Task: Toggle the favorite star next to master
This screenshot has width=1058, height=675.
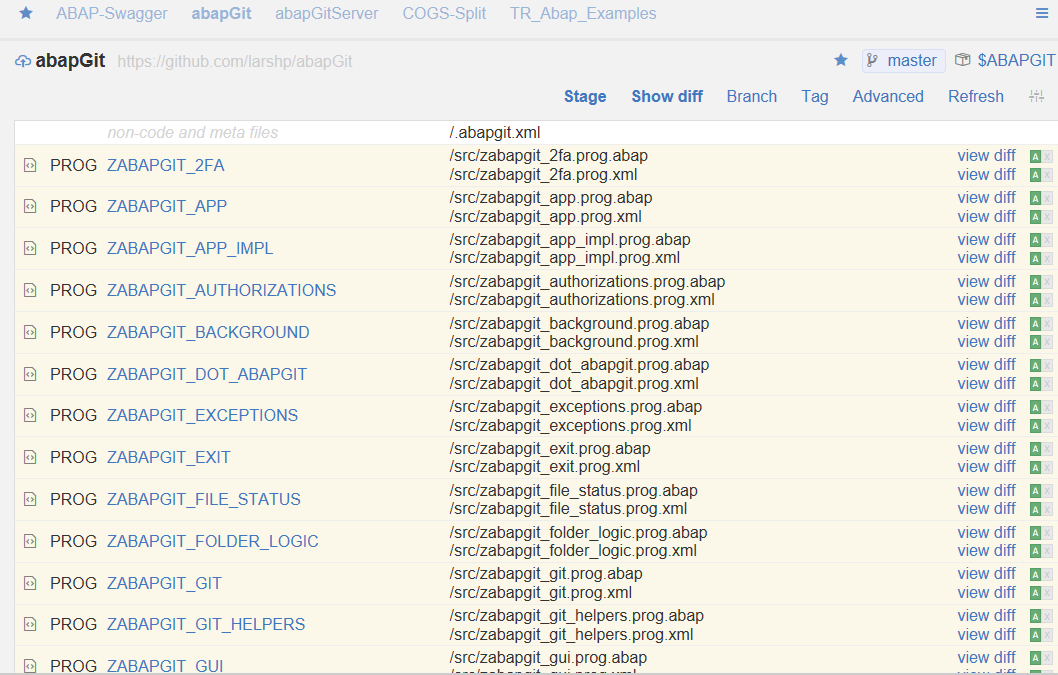Action: click(x=841, y=60)
